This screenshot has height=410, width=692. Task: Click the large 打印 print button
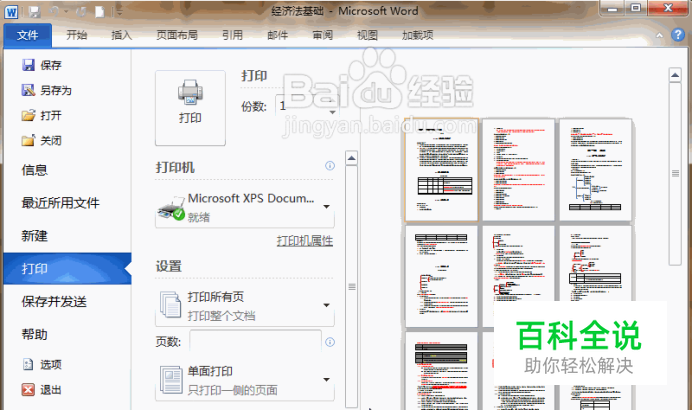[190, 108]
